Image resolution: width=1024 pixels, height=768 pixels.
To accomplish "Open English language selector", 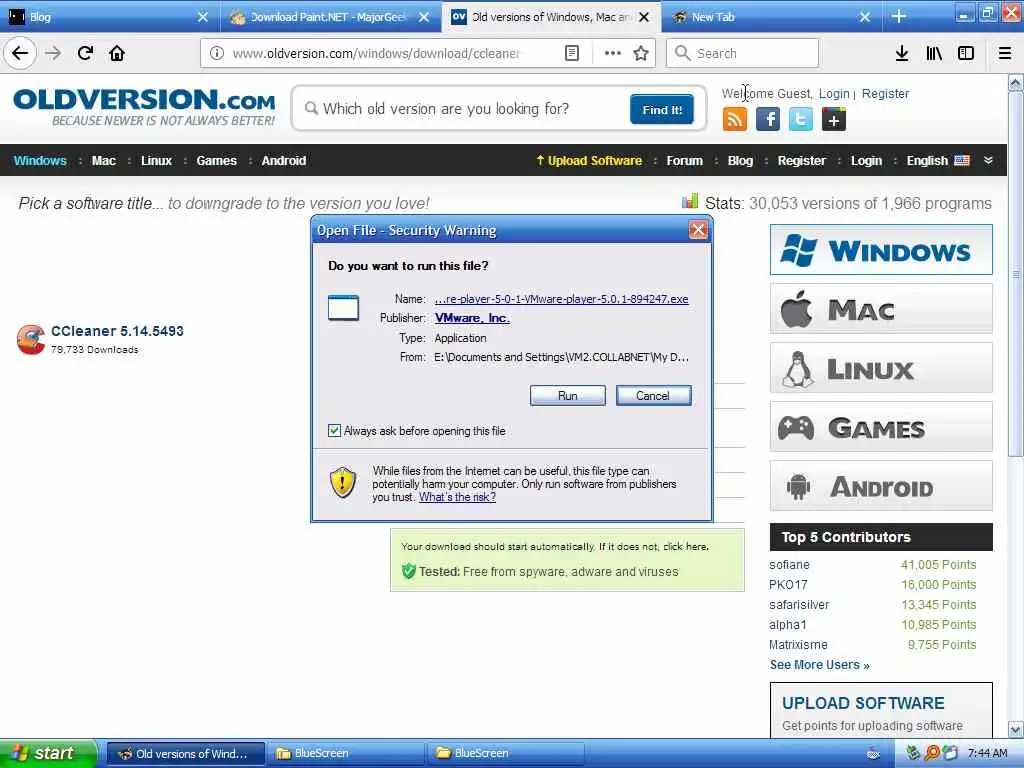I will point(938,161).
